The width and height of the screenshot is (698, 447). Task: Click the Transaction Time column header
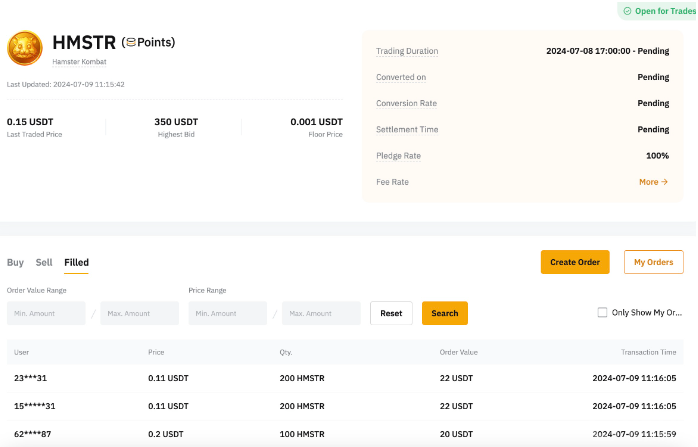point(649,352)
